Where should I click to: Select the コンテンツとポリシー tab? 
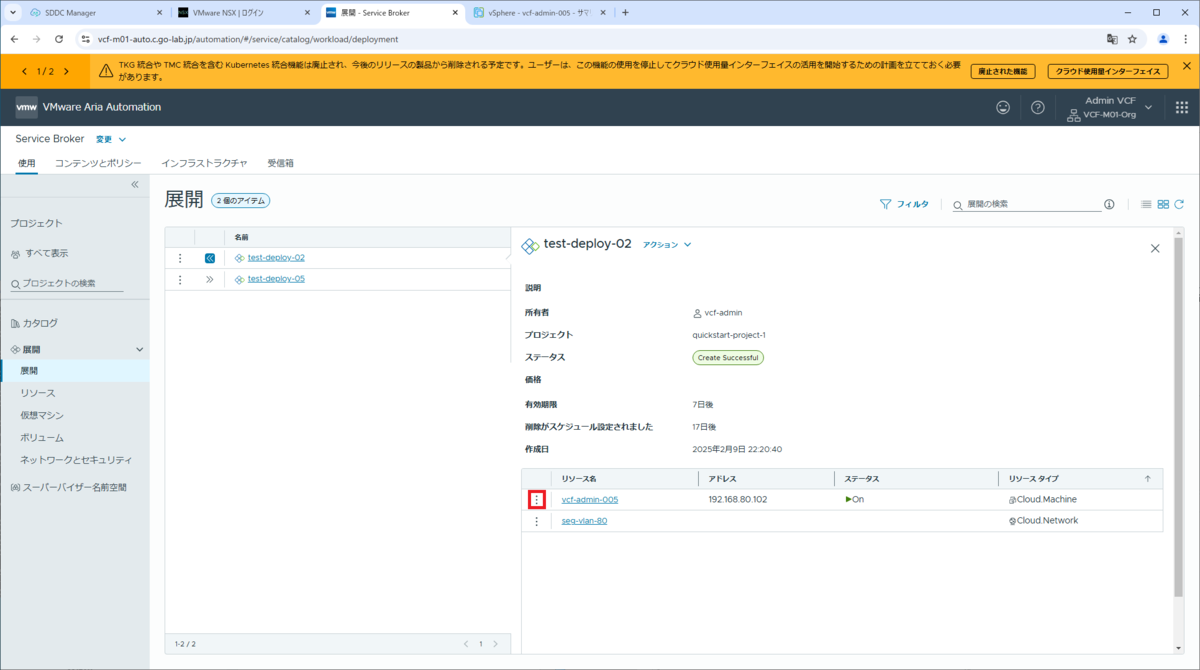pos(98,163)
